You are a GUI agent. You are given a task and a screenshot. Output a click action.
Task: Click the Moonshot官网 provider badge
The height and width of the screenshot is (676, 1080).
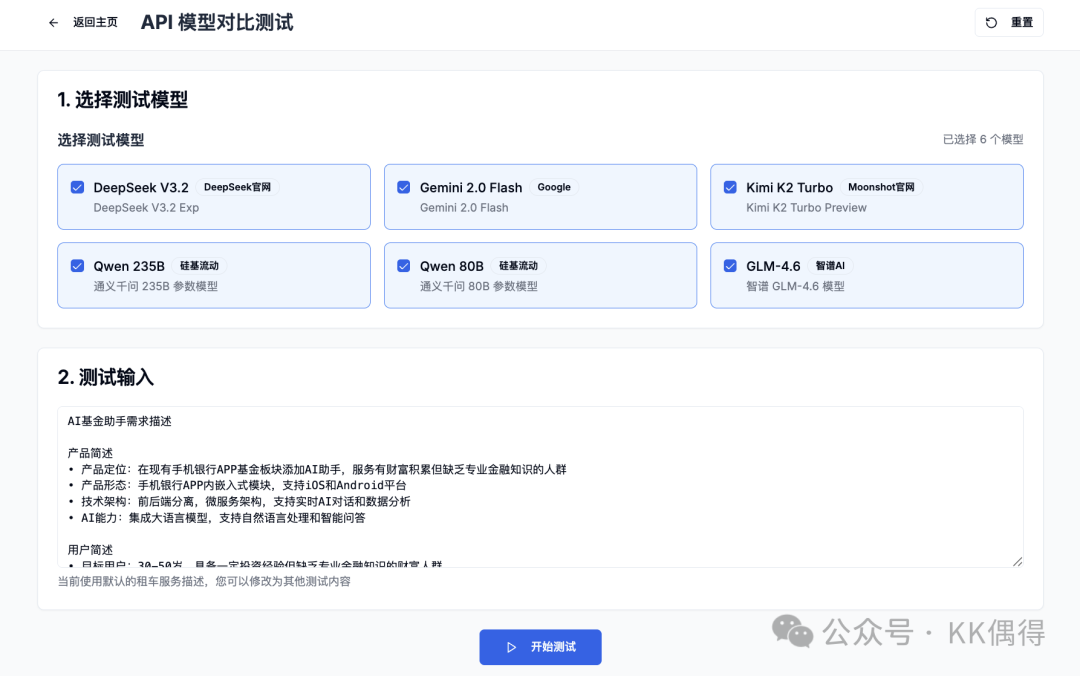(x=881, y=187)
